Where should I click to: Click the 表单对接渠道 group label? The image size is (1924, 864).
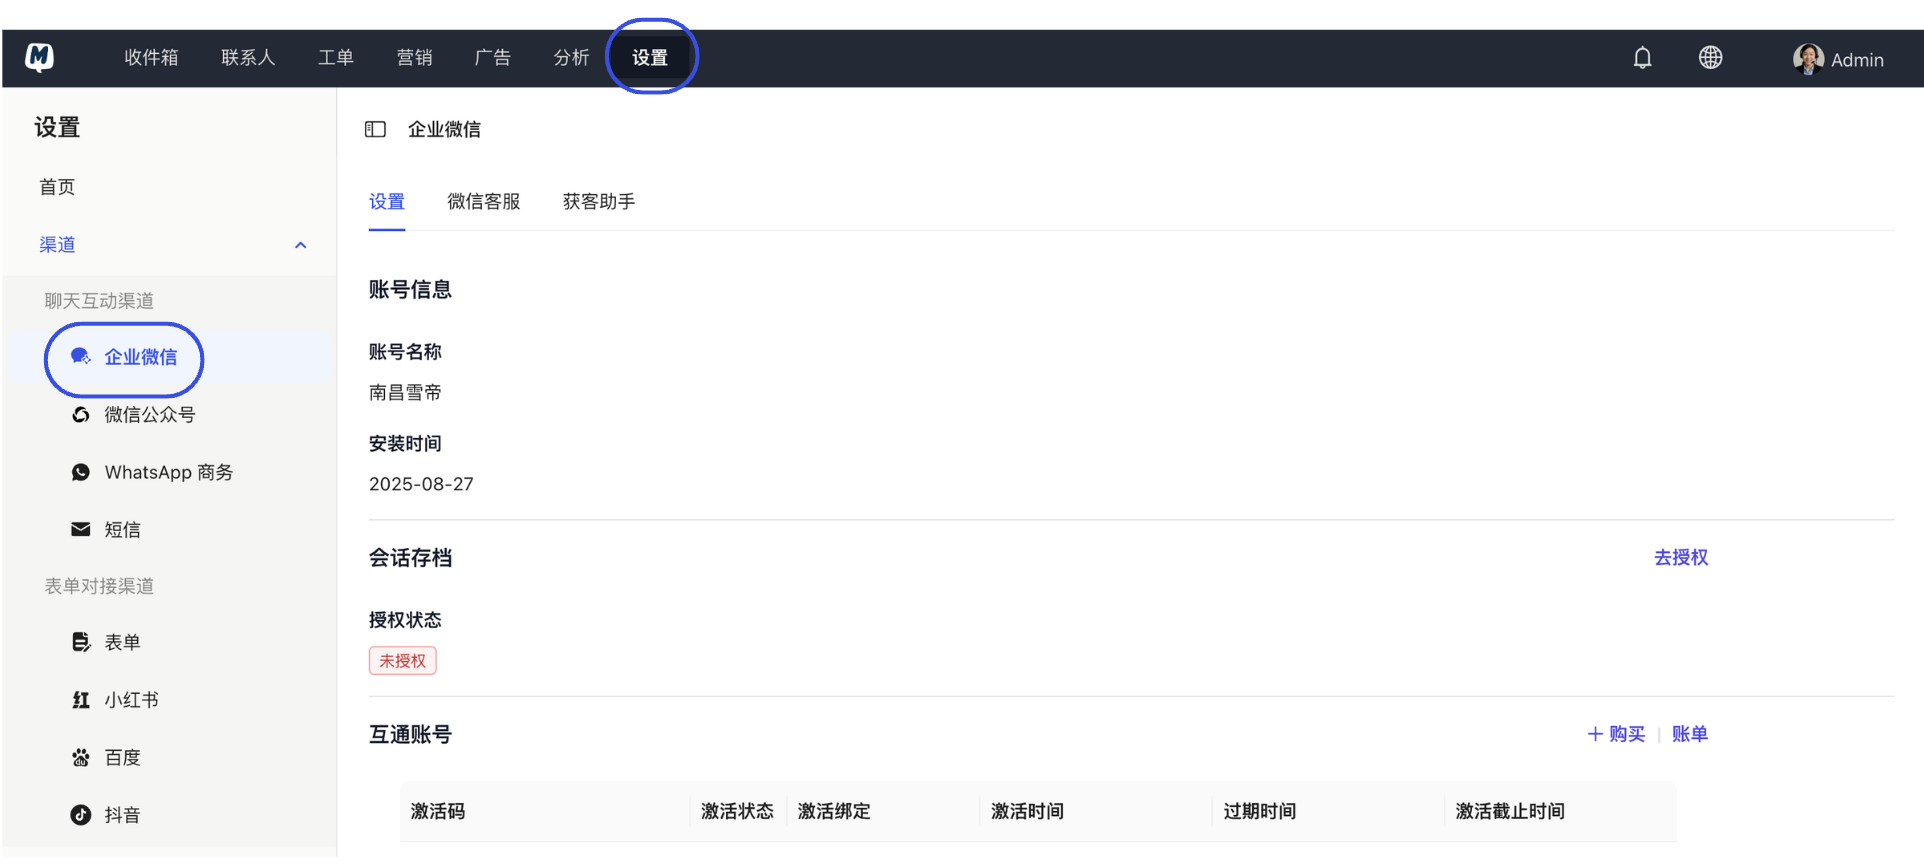click(x=99, y=586)
